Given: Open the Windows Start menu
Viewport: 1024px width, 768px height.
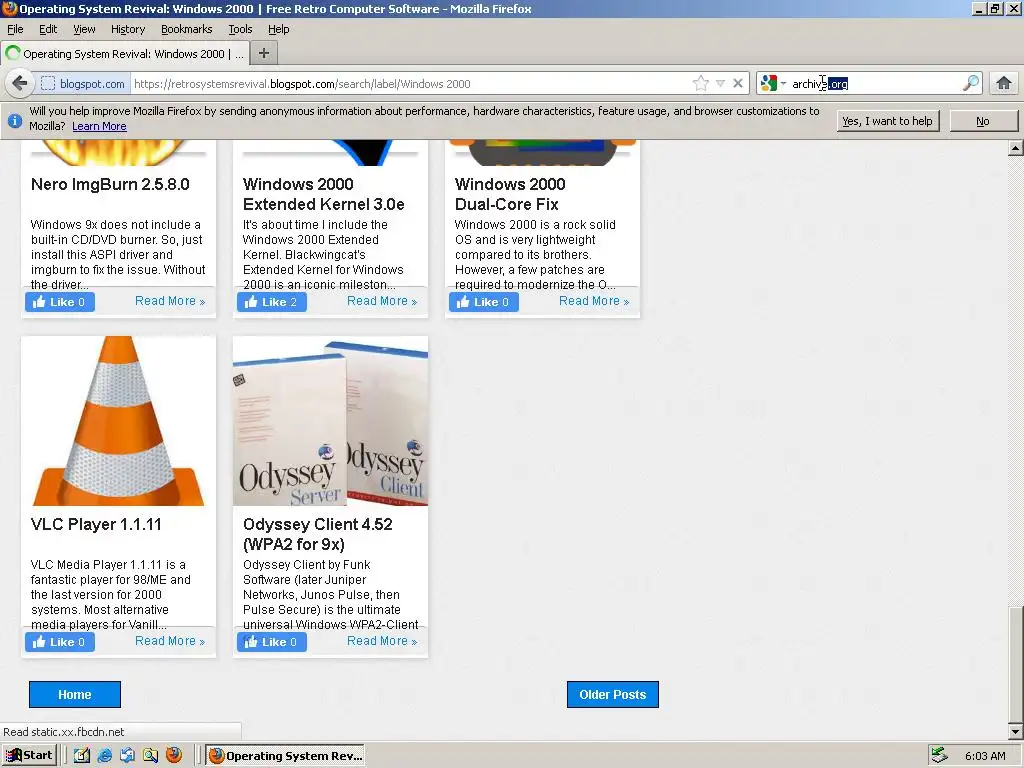Looking at the screenshot, I should click(x=30, y=756).
